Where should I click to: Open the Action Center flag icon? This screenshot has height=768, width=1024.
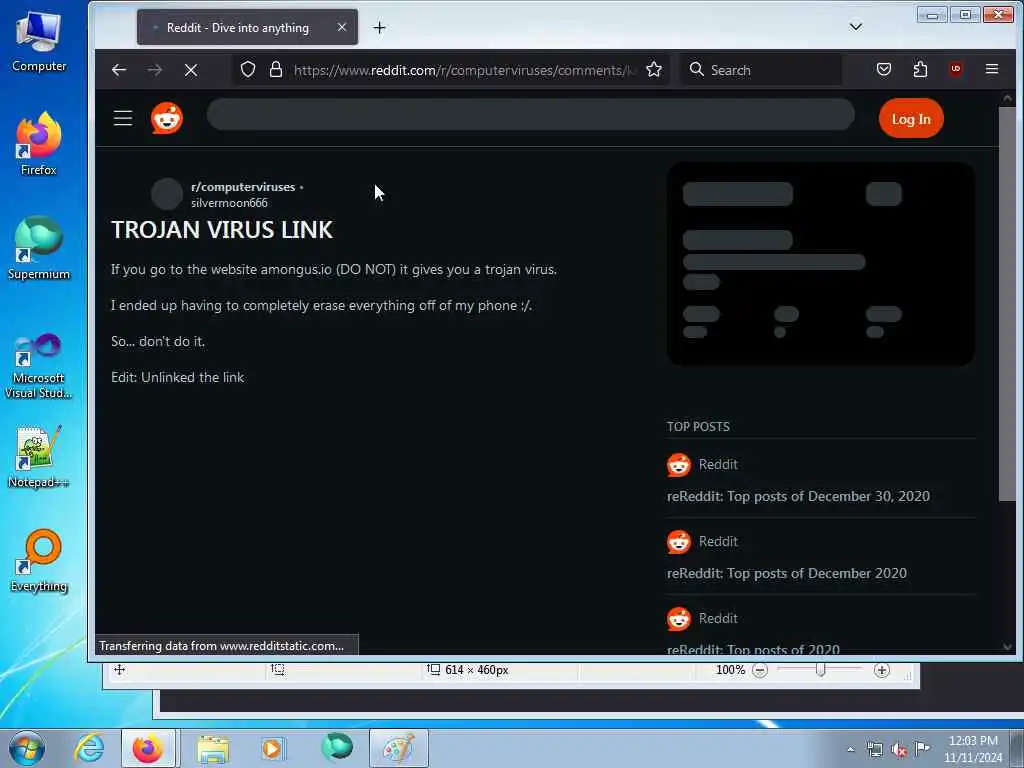922,748
